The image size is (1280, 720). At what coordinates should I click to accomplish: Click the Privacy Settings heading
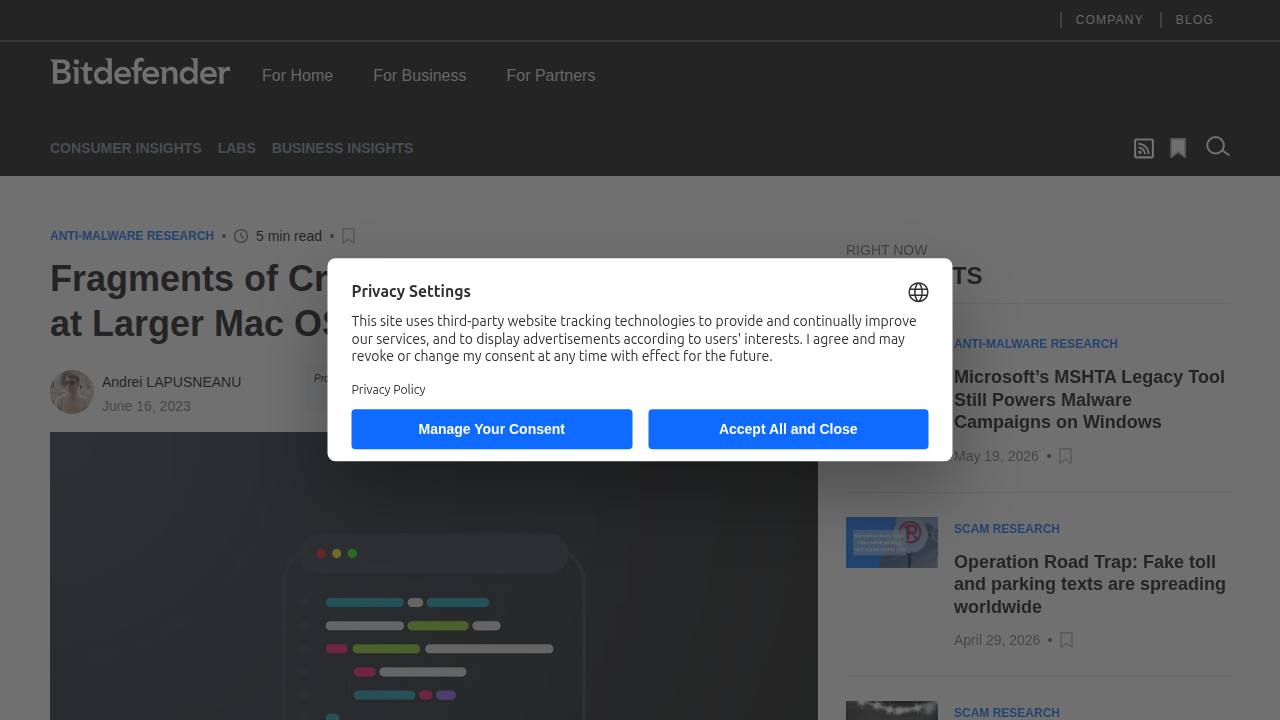(x=411, y=291)
